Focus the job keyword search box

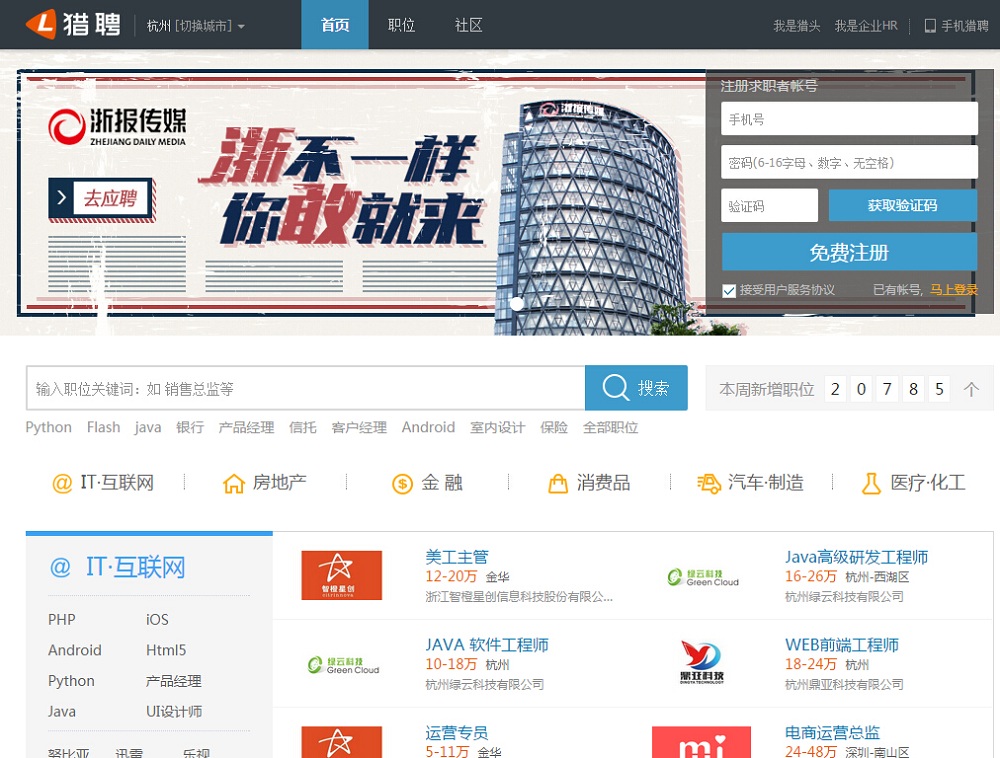pos(305,388)
